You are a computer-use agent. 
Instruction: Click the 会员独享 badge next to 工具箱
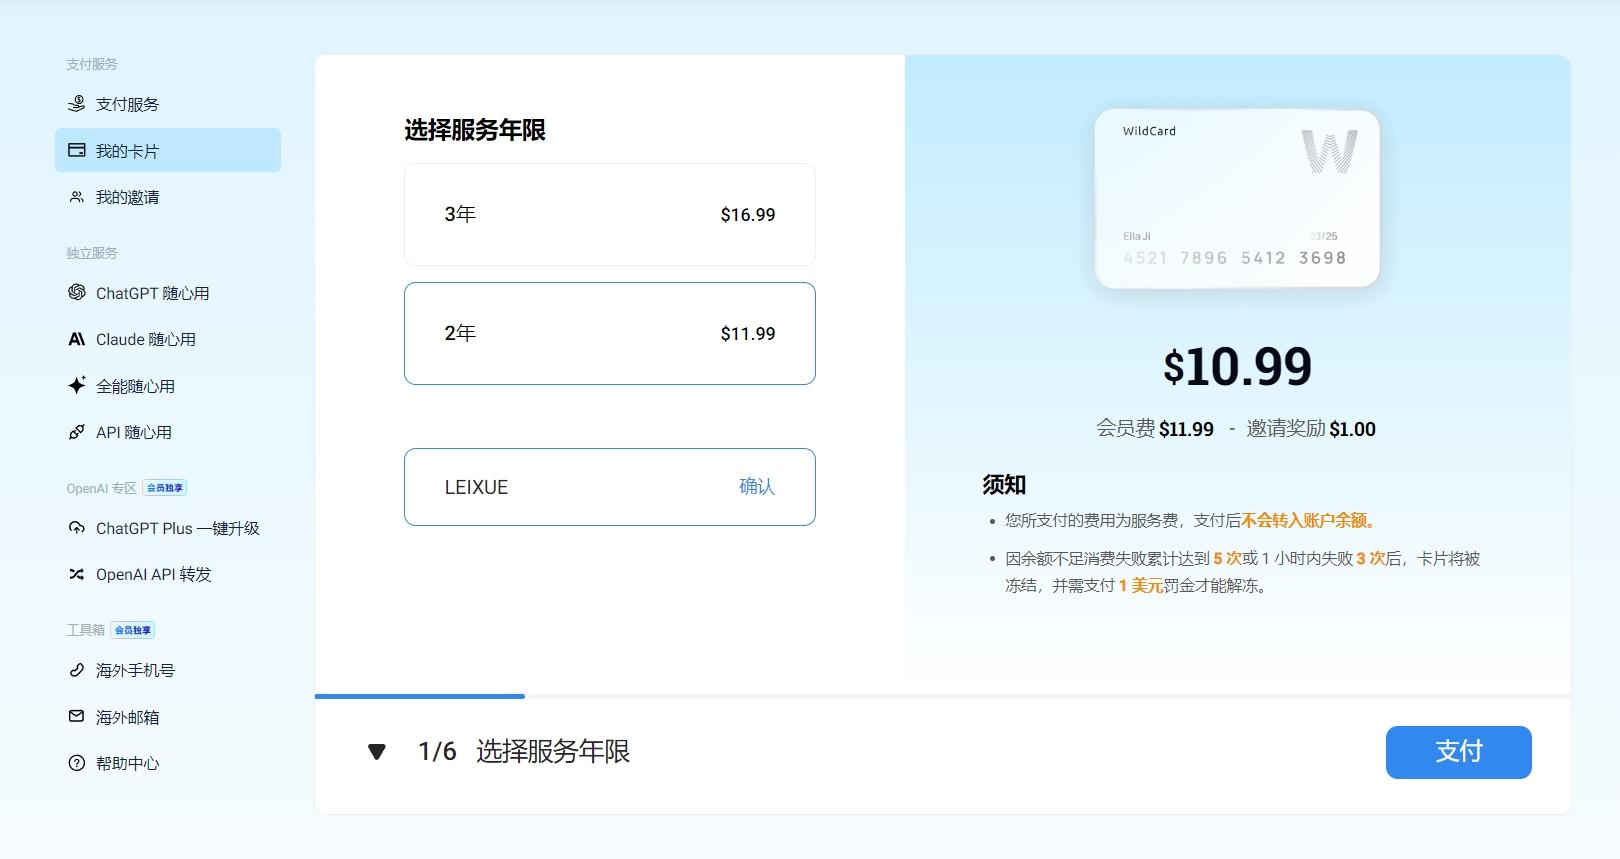pyautogui.click(x=133, y=630)
